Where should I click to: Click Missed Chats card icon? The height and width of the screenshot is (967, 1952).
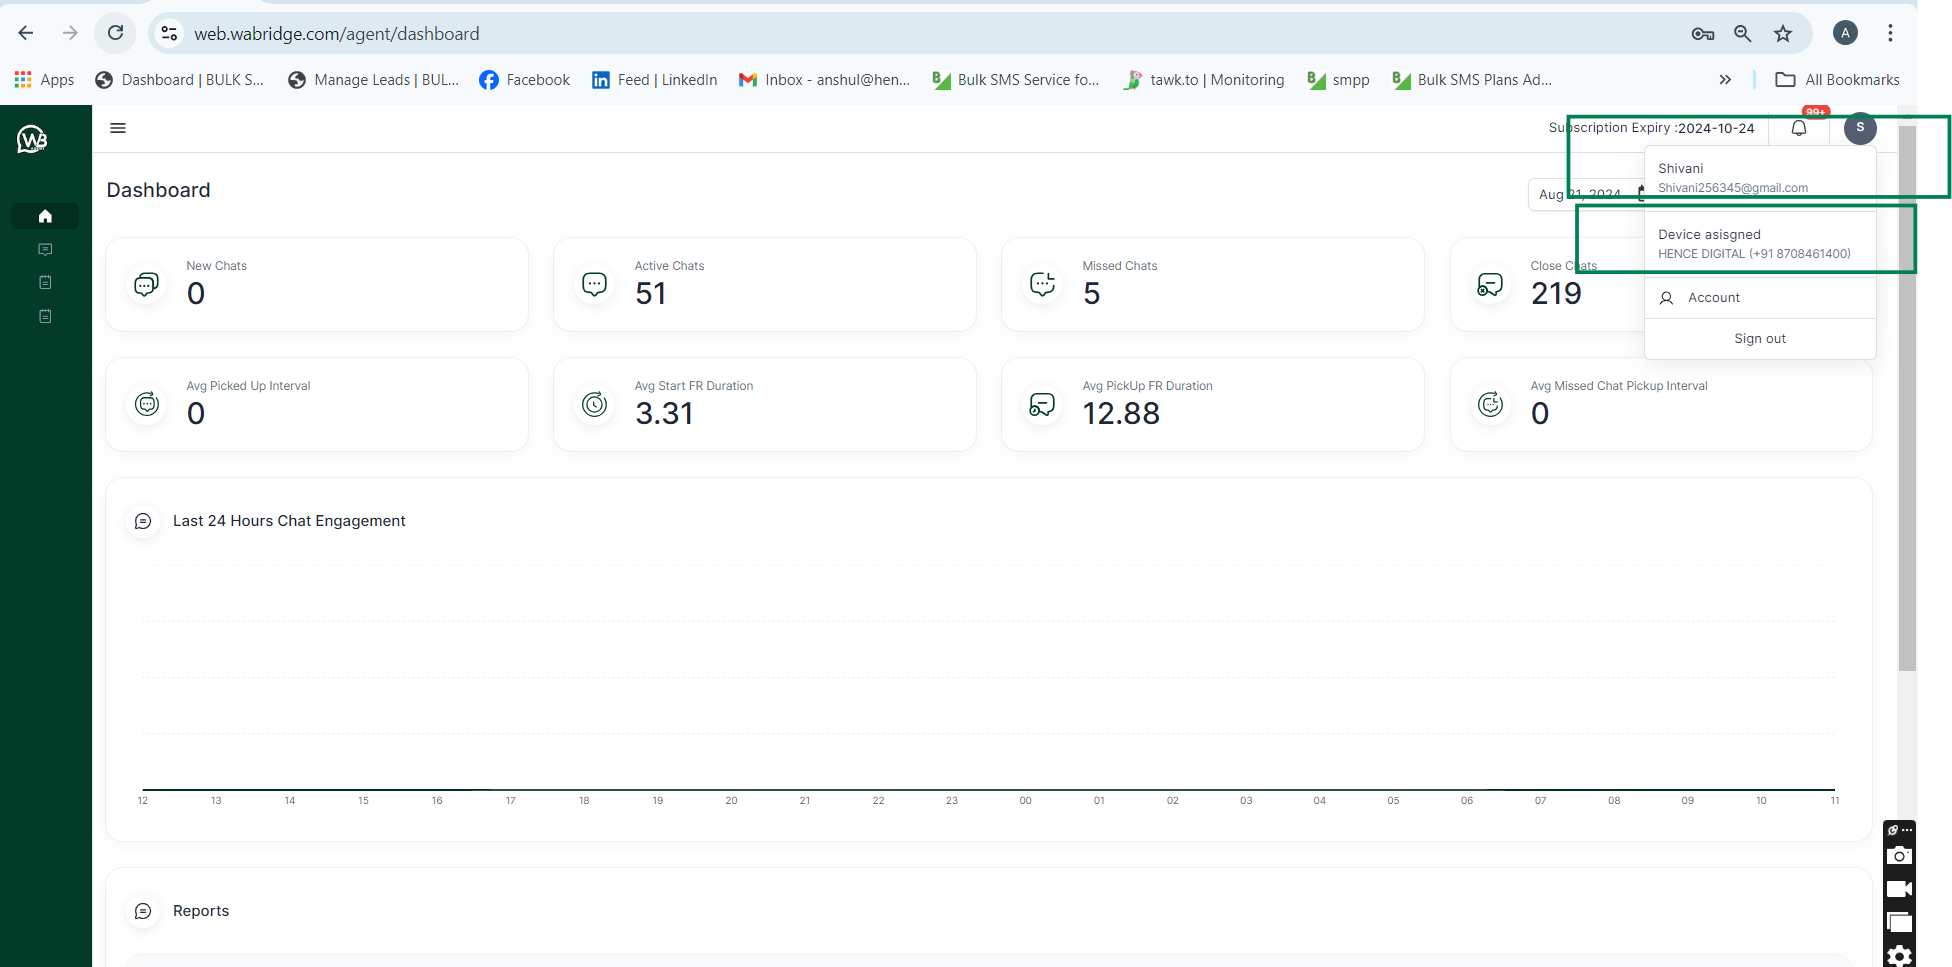(1043, 285)
